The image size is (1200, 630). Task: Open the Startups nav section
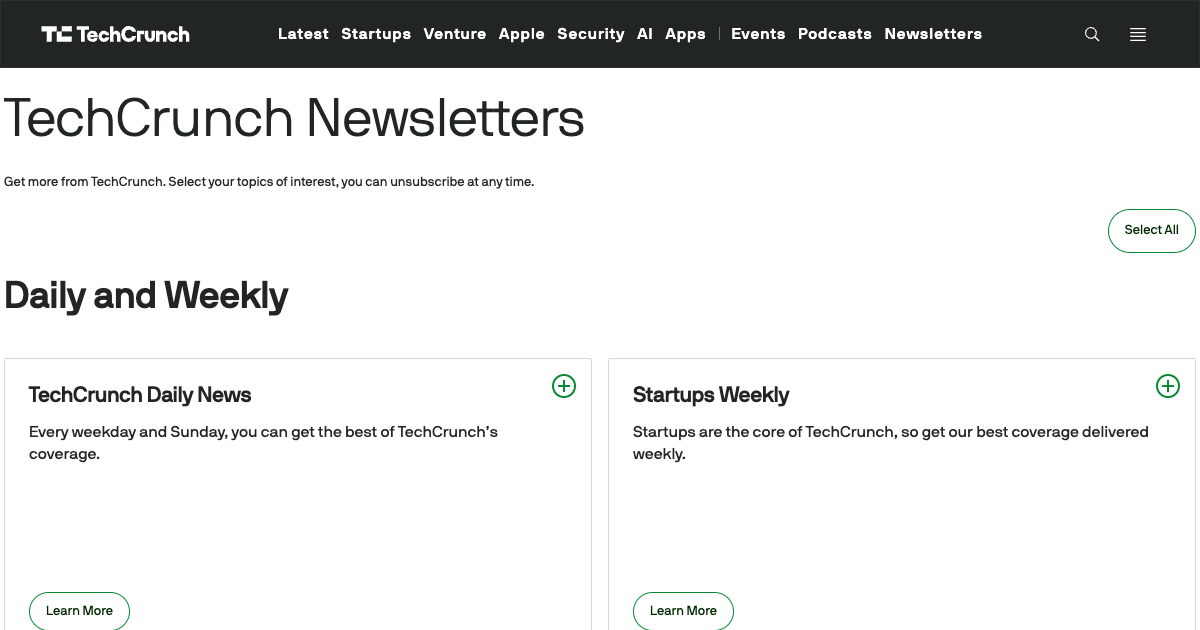pyautogui.click(x=376, y=34)
